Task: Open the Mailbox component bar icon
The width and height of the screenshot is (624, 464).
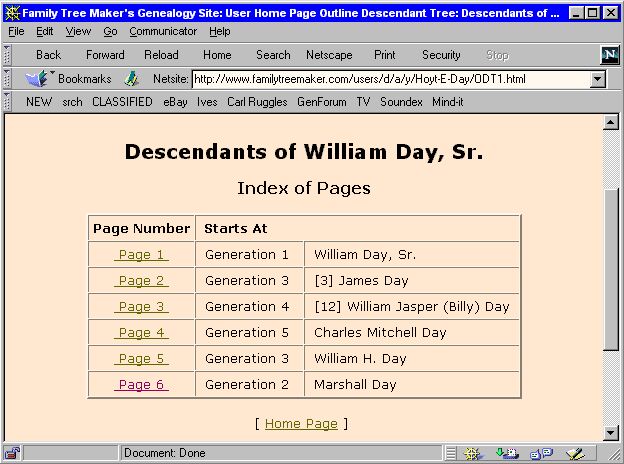Action: [x=507, y=453]
